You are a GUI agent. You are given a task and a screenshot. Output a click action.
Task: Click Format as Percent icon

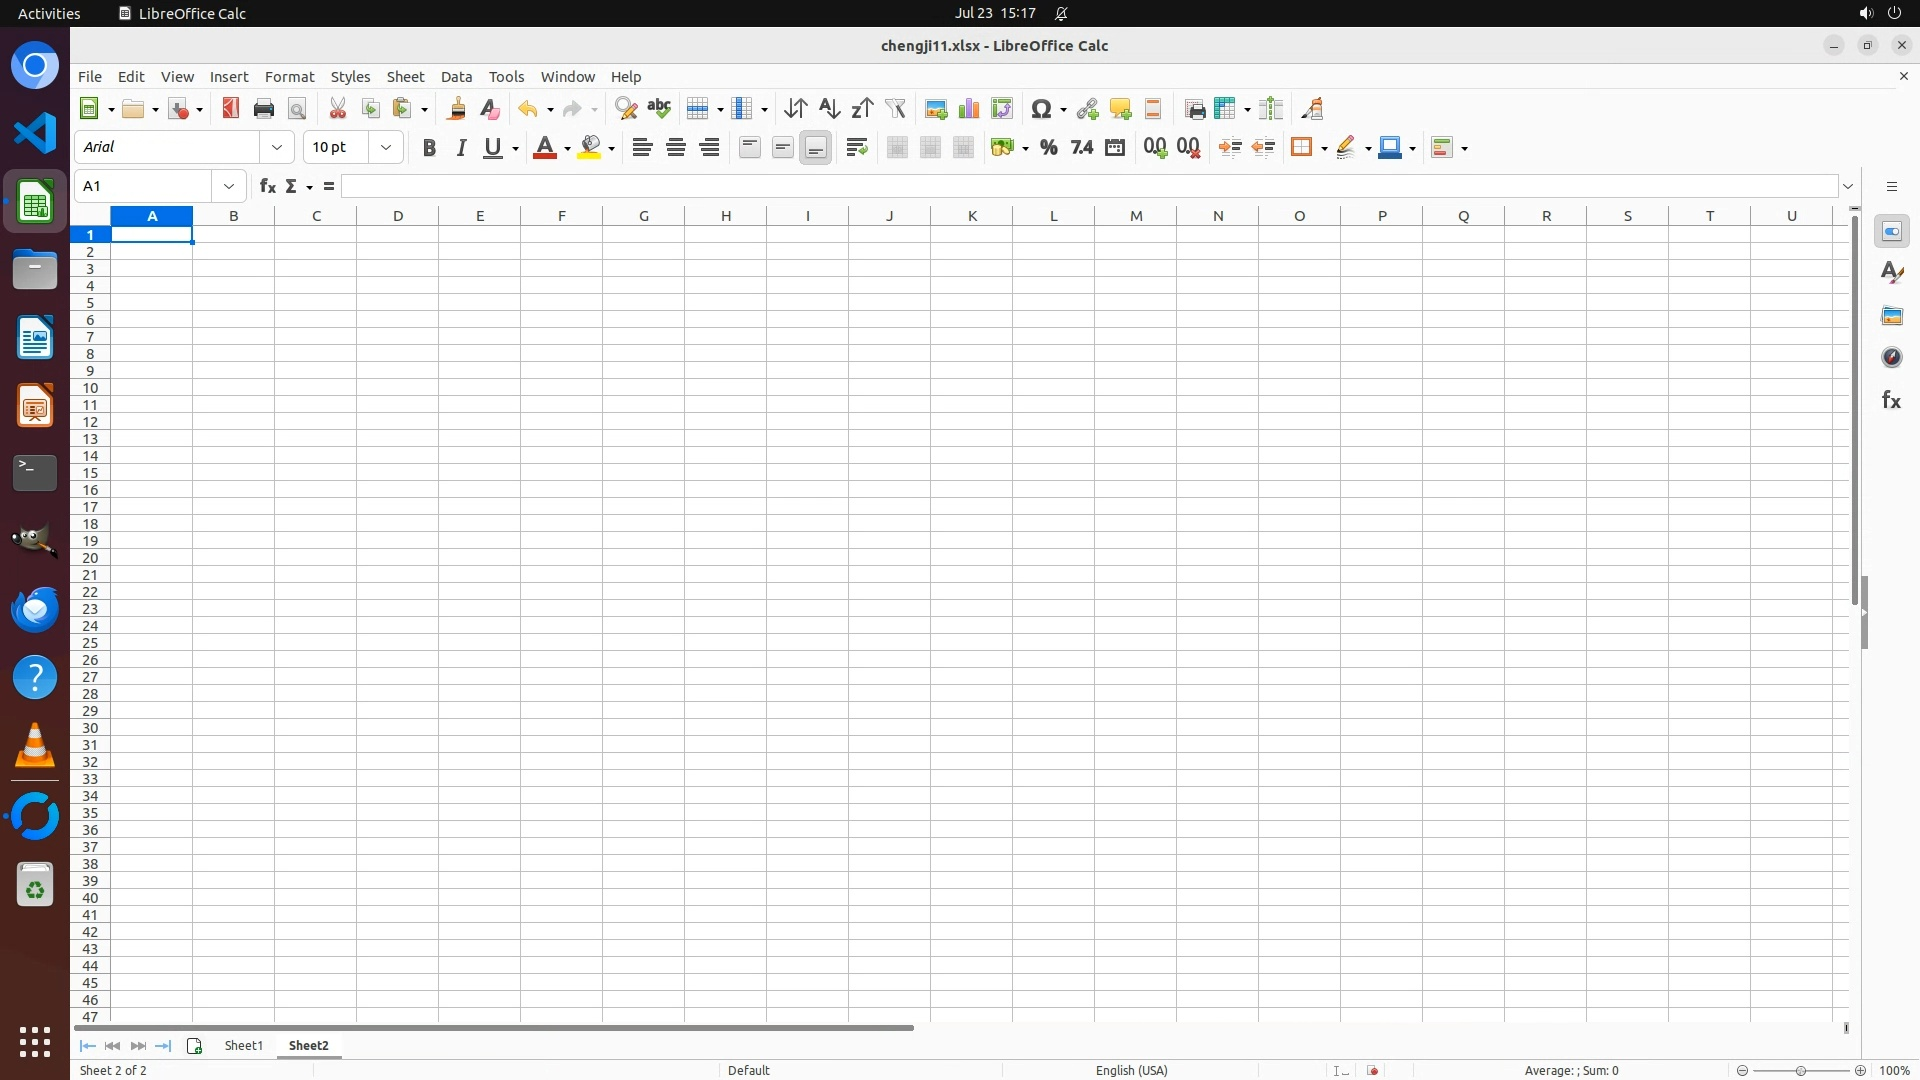tap(1048, 148)
